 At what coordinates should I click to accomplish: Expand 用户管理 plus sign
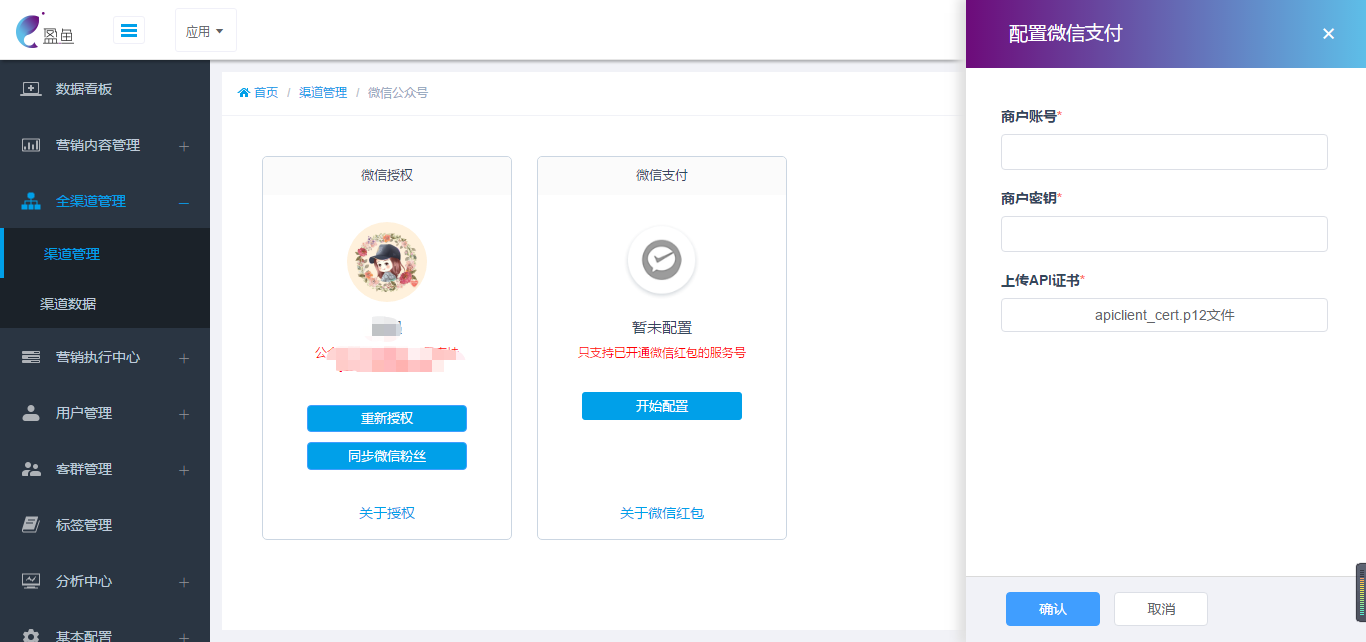(x=184, y=414)
